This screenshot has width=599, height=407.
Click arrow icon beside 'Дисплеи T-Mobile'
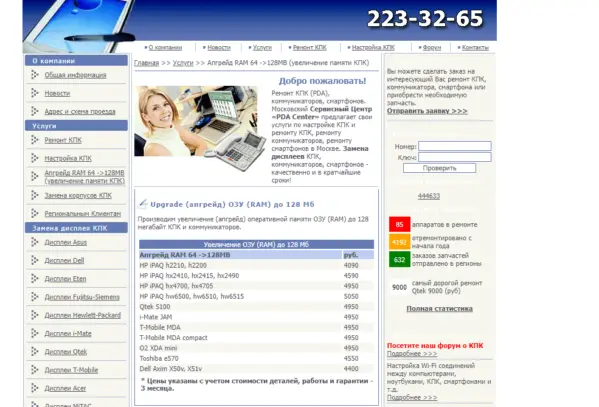click(x=35, y=370)
